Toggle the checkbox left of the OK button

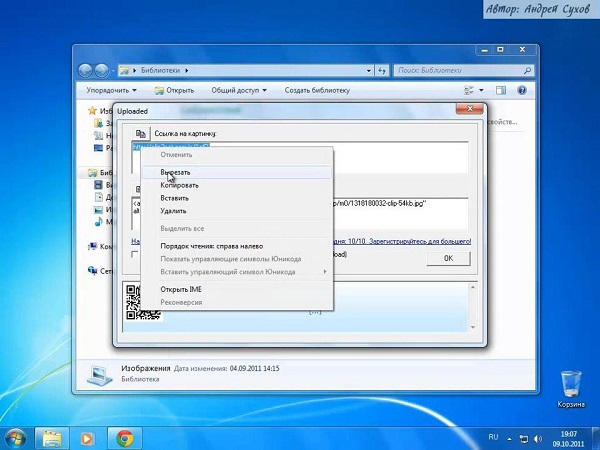point(135,256)
